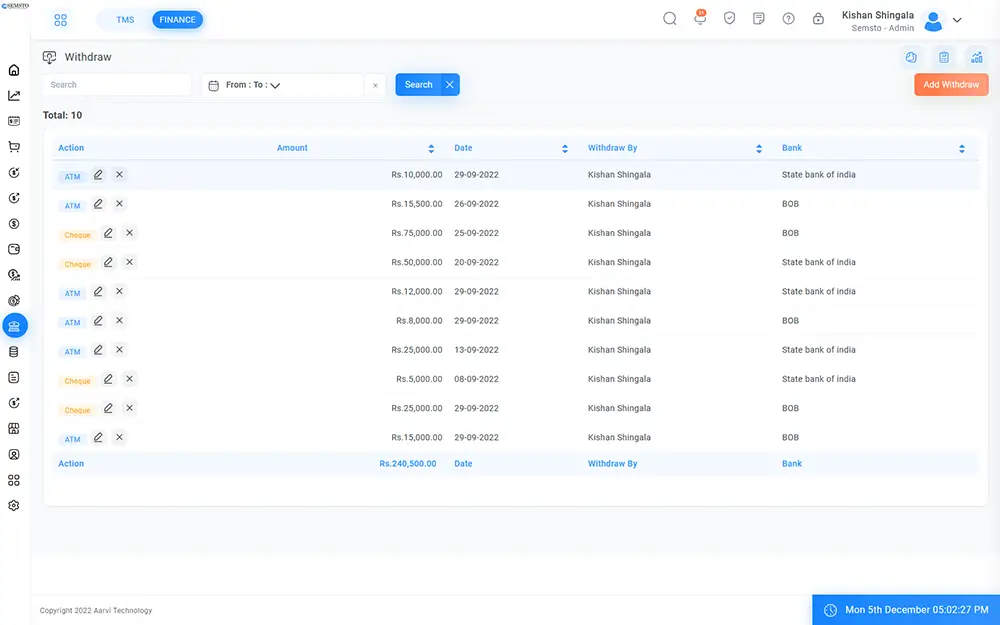Open the wallet sidebar icon
Image resolution: width=1000 pixels, height=625 pixels.
coord(14,249)
